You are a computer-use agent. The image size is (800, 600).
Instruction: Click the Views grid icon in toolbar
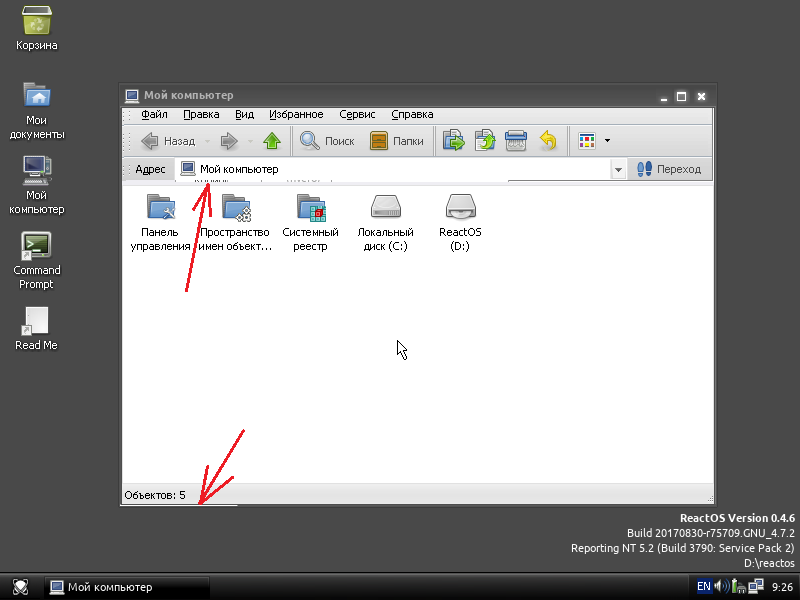click(587, 141)
